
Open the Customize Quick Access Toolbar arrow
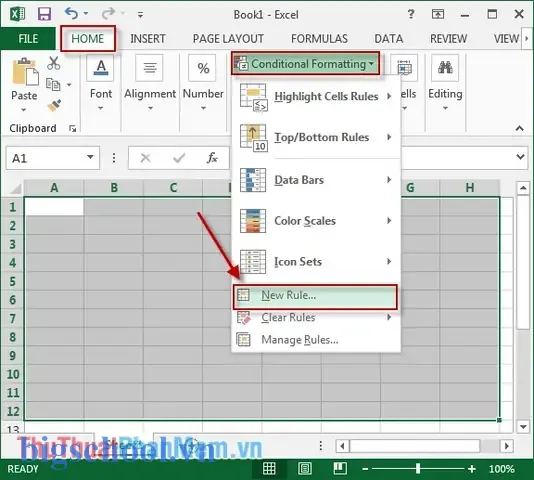[140, 15]
